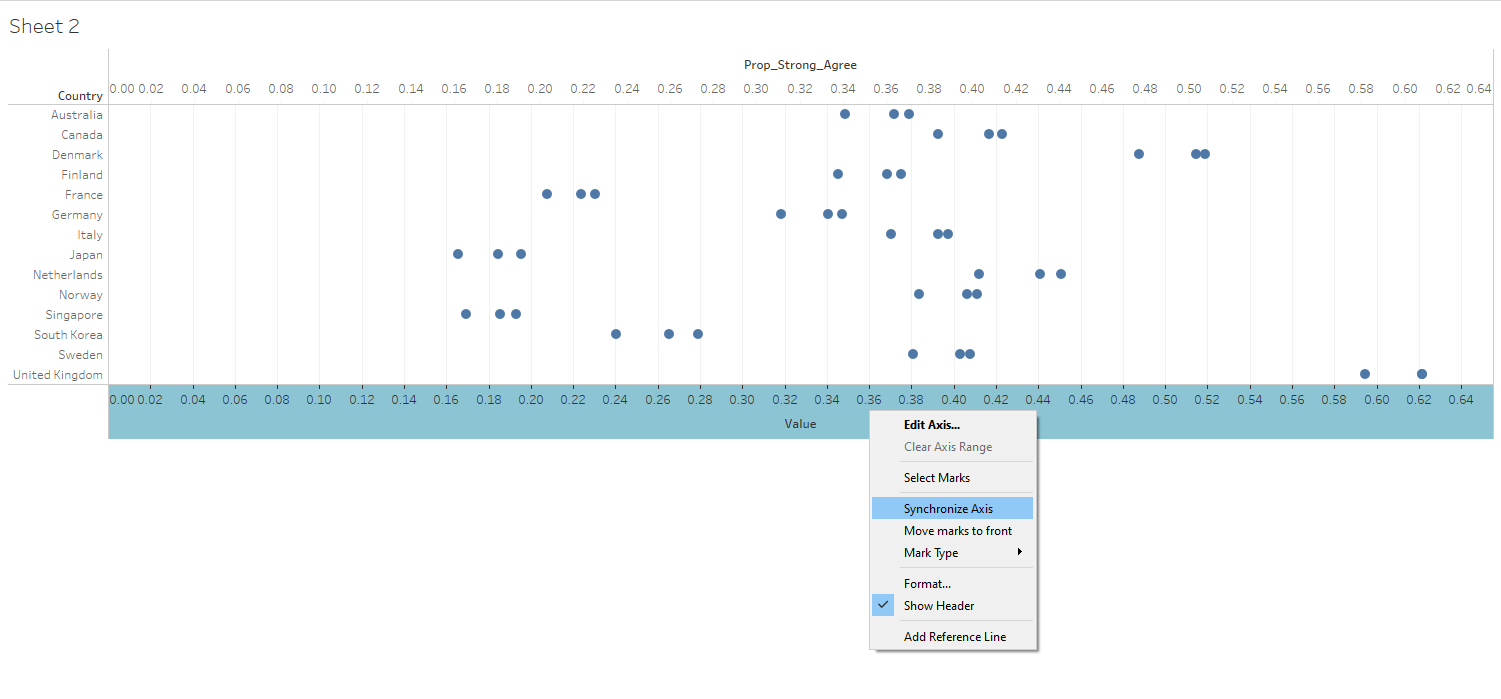Click the Sheet 2 title
The width and height of the screenshot is (1501, 699).
pyautogui.click(x=44, y=27)
